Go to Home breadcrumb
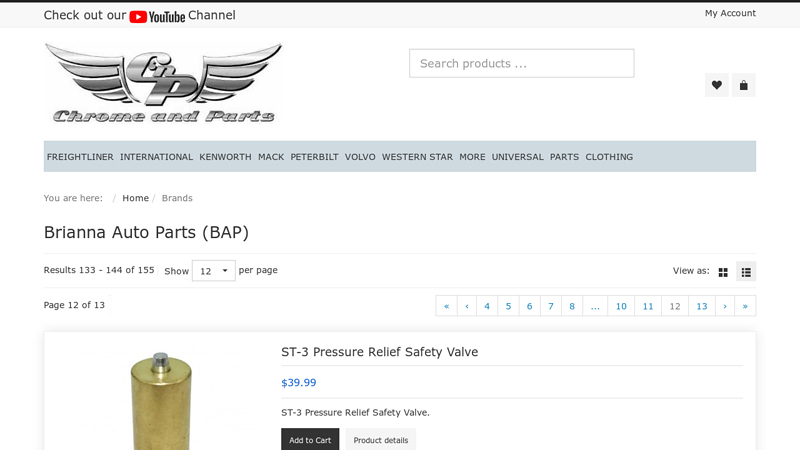This screenshot has width=800, height=450. click(135, 198)
